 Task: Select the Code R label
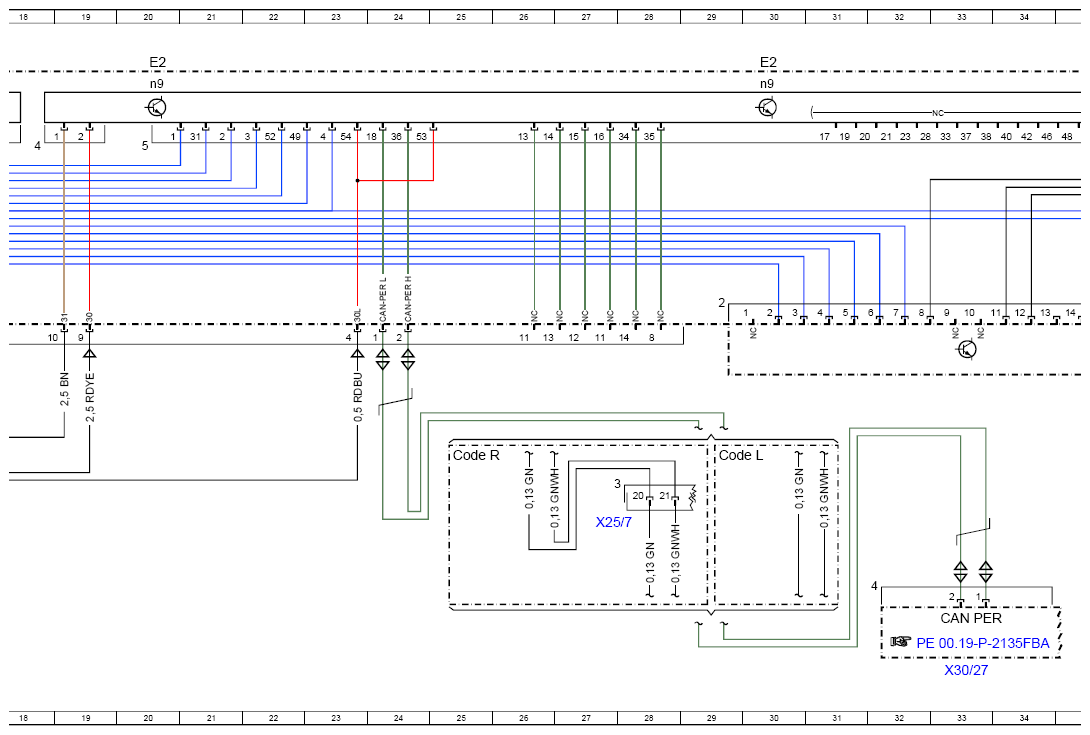click(476, 455)
